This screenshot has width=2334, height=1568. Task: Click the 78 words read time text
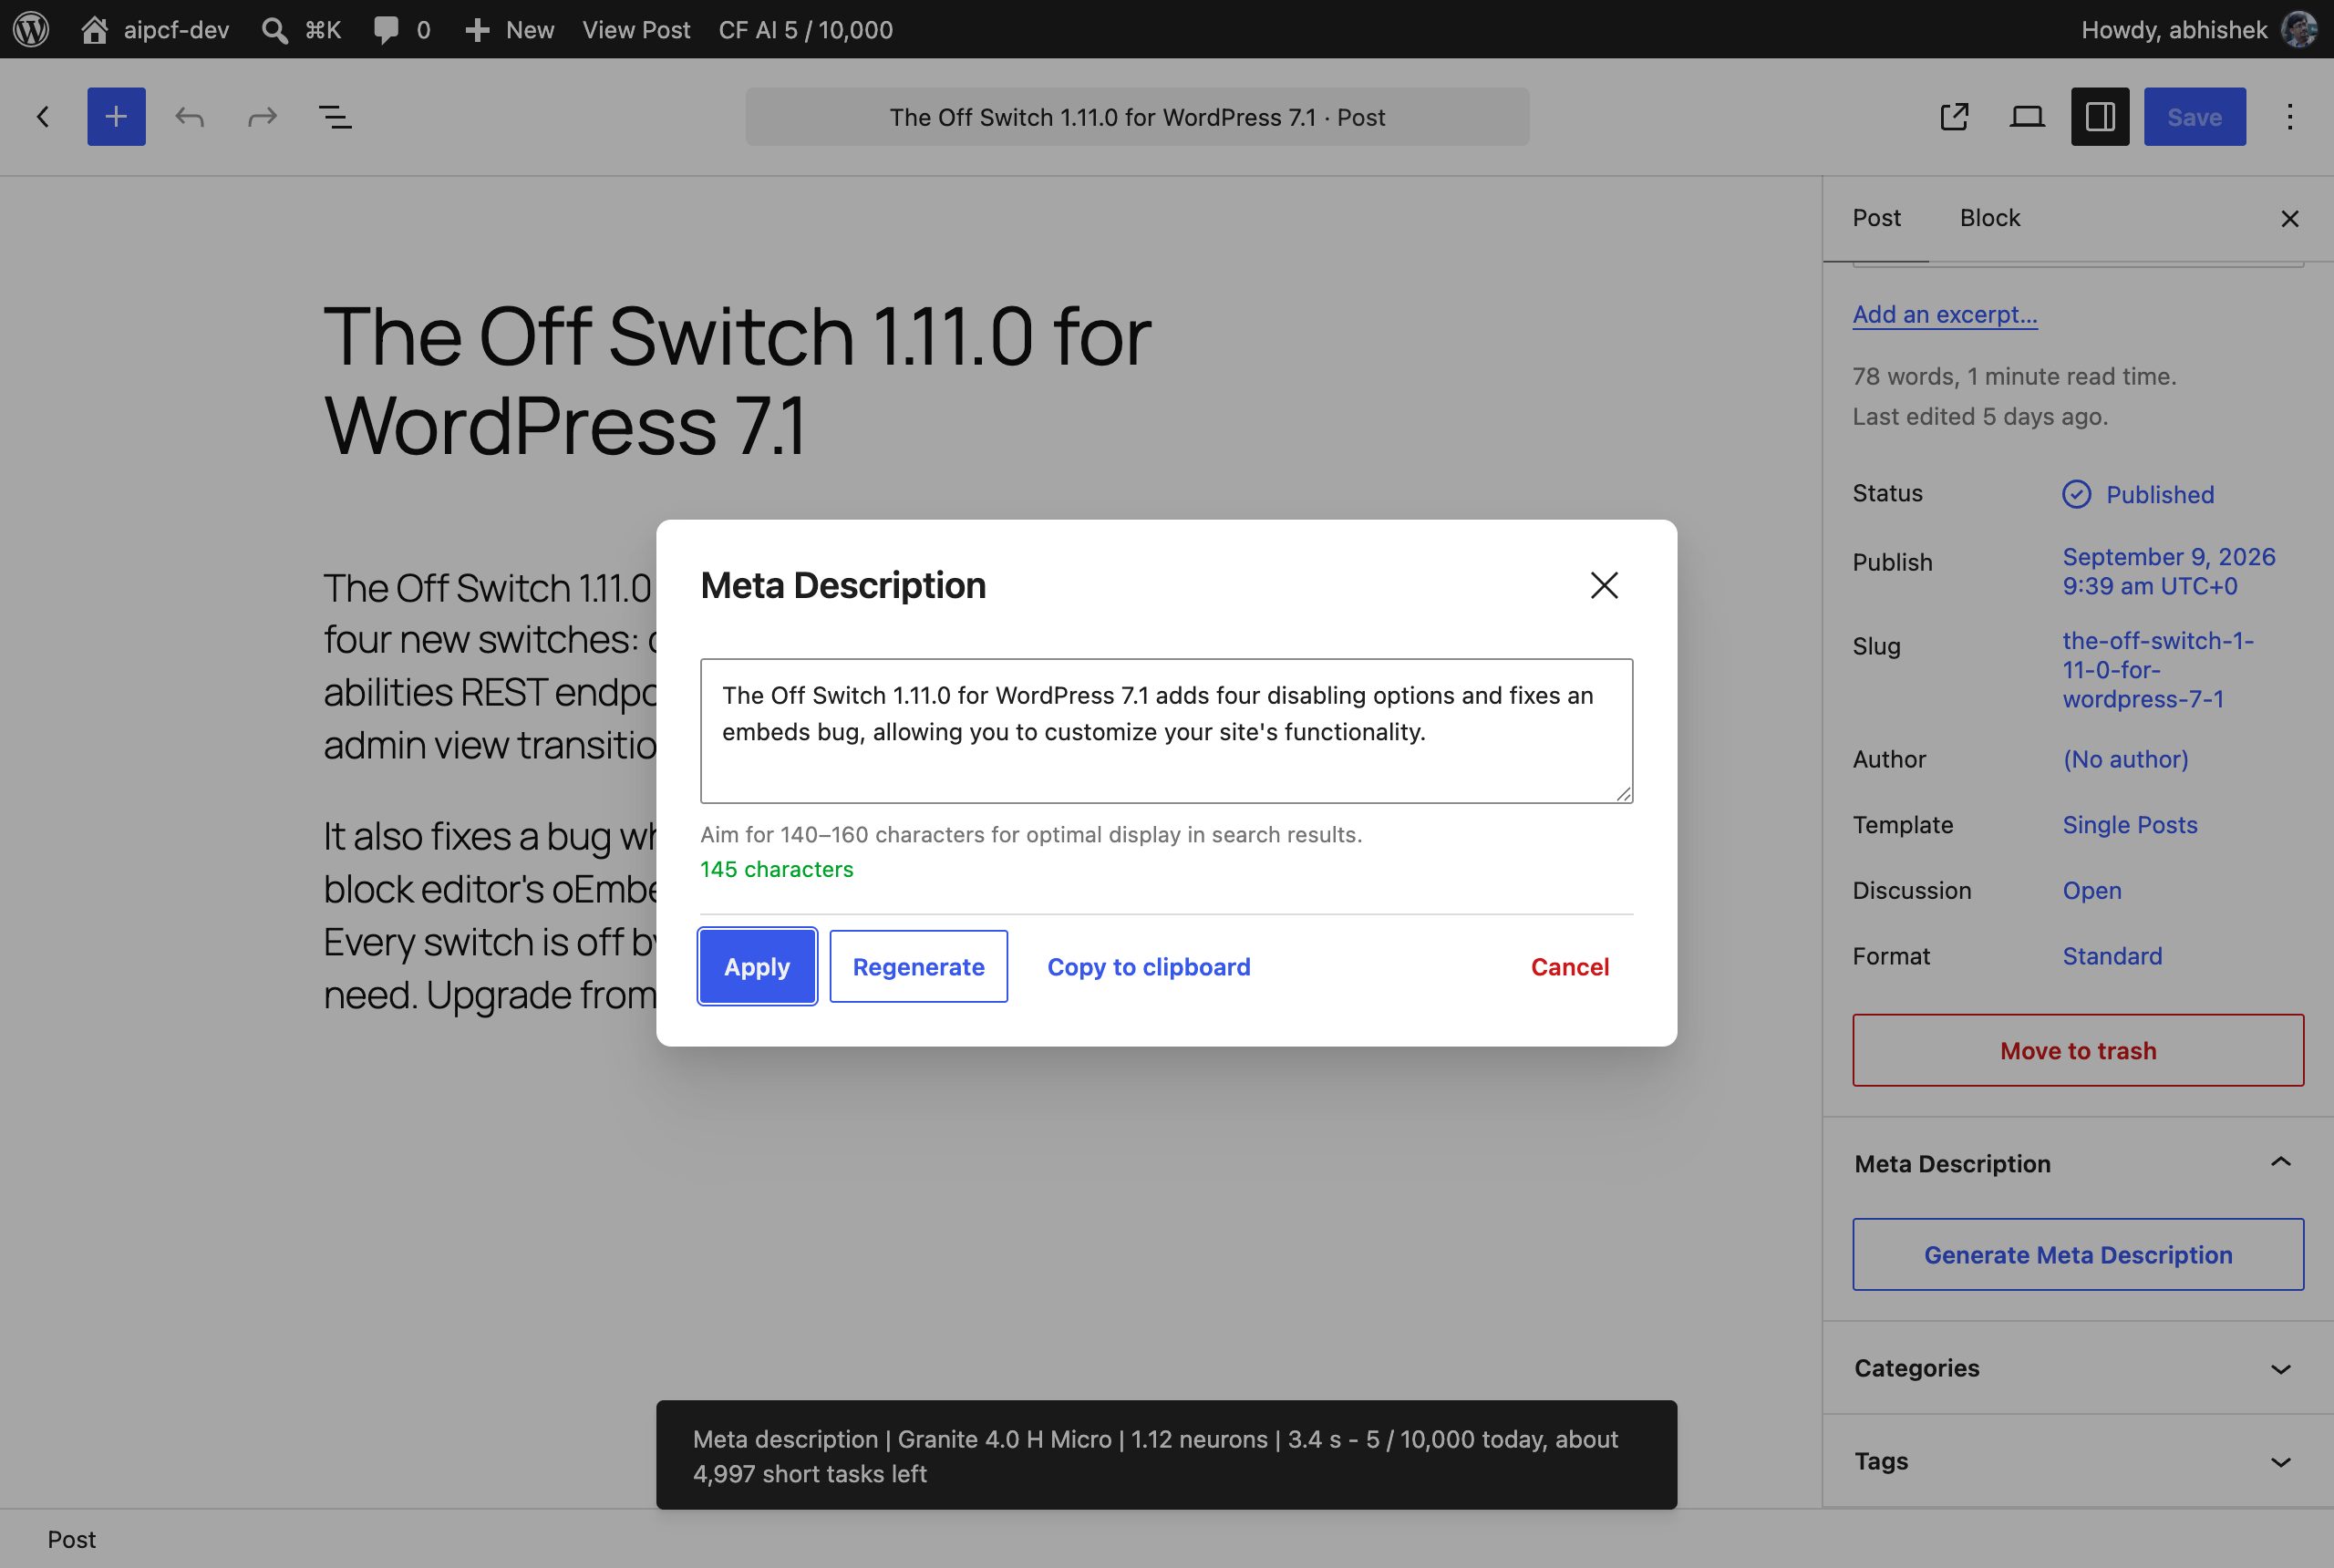coord(2014,376)
